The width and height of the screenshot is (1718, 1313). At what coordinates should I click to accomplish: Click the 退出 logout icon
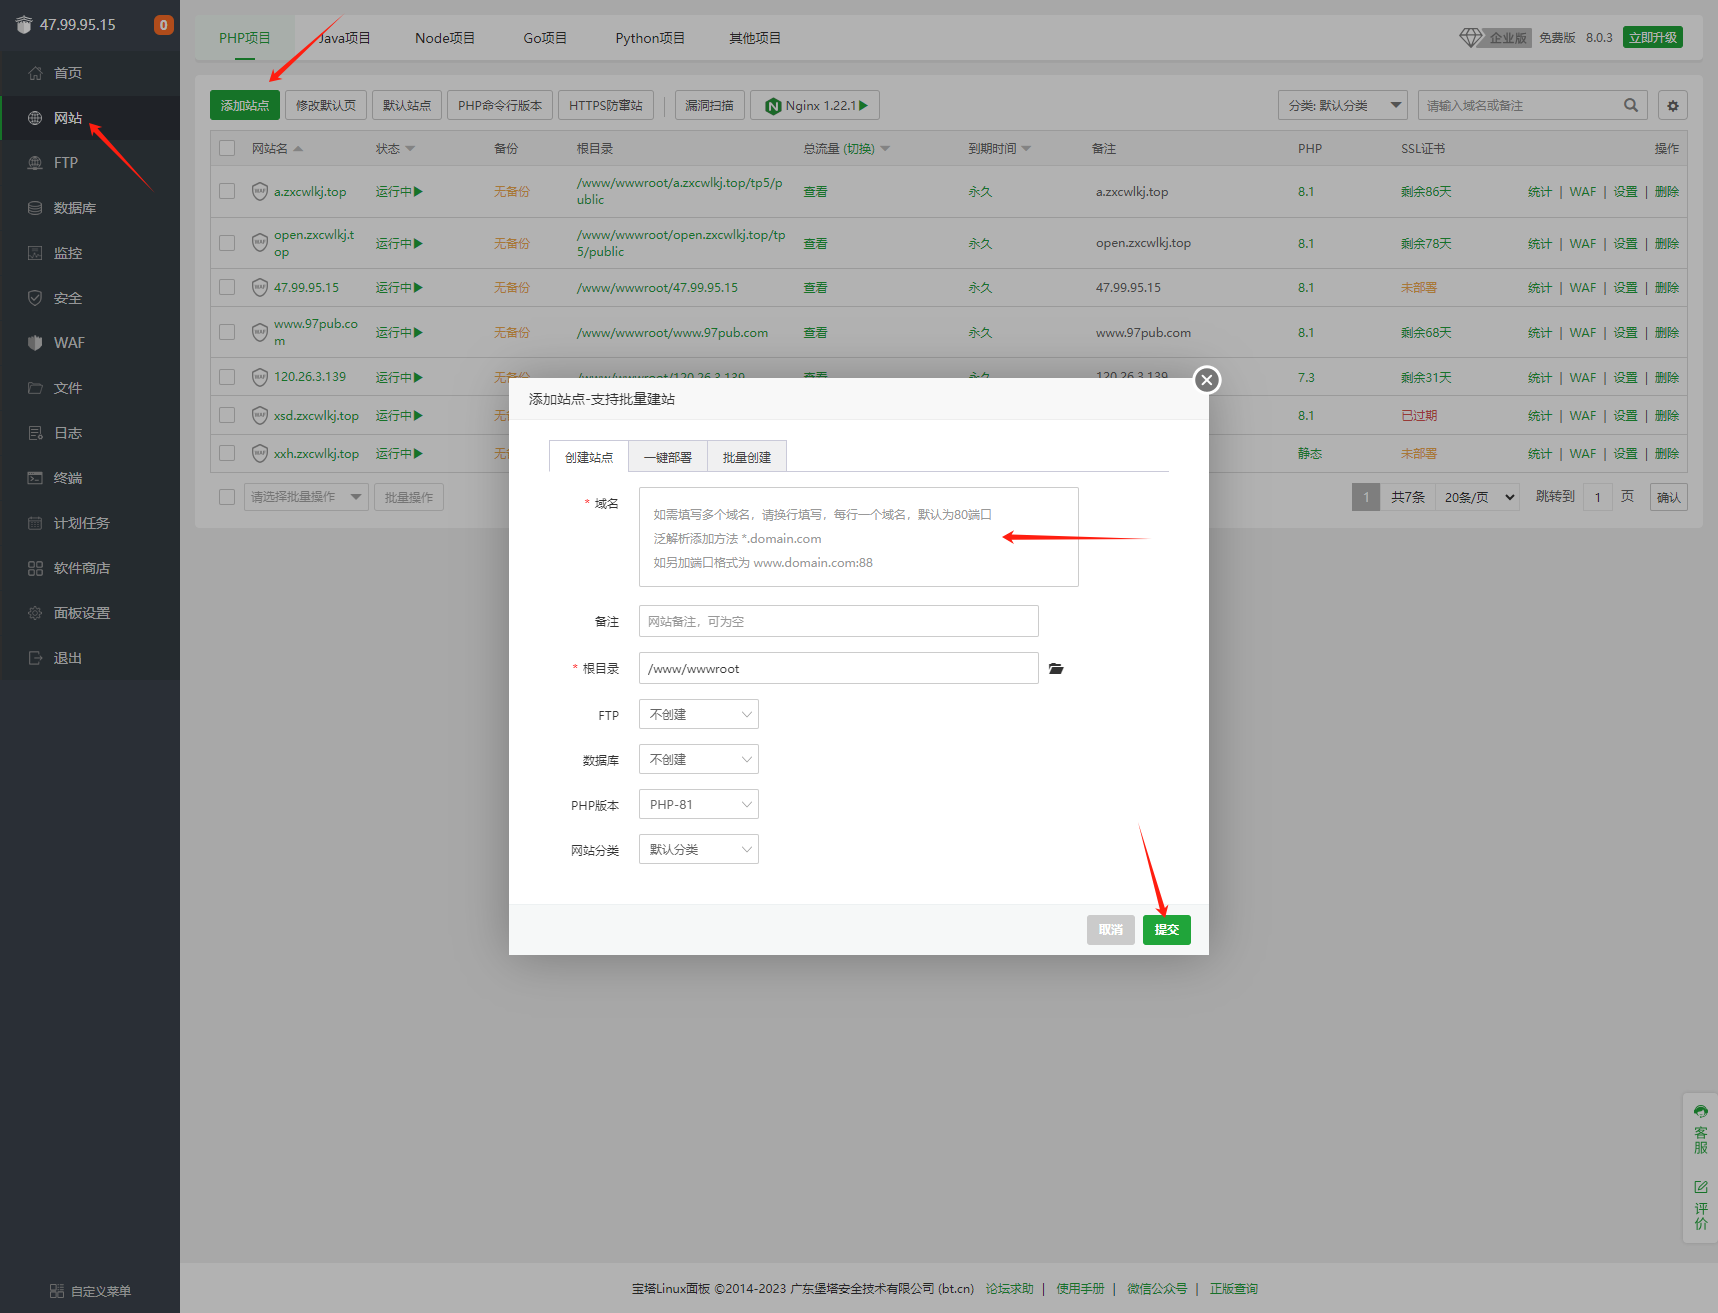tap(35, 658)
